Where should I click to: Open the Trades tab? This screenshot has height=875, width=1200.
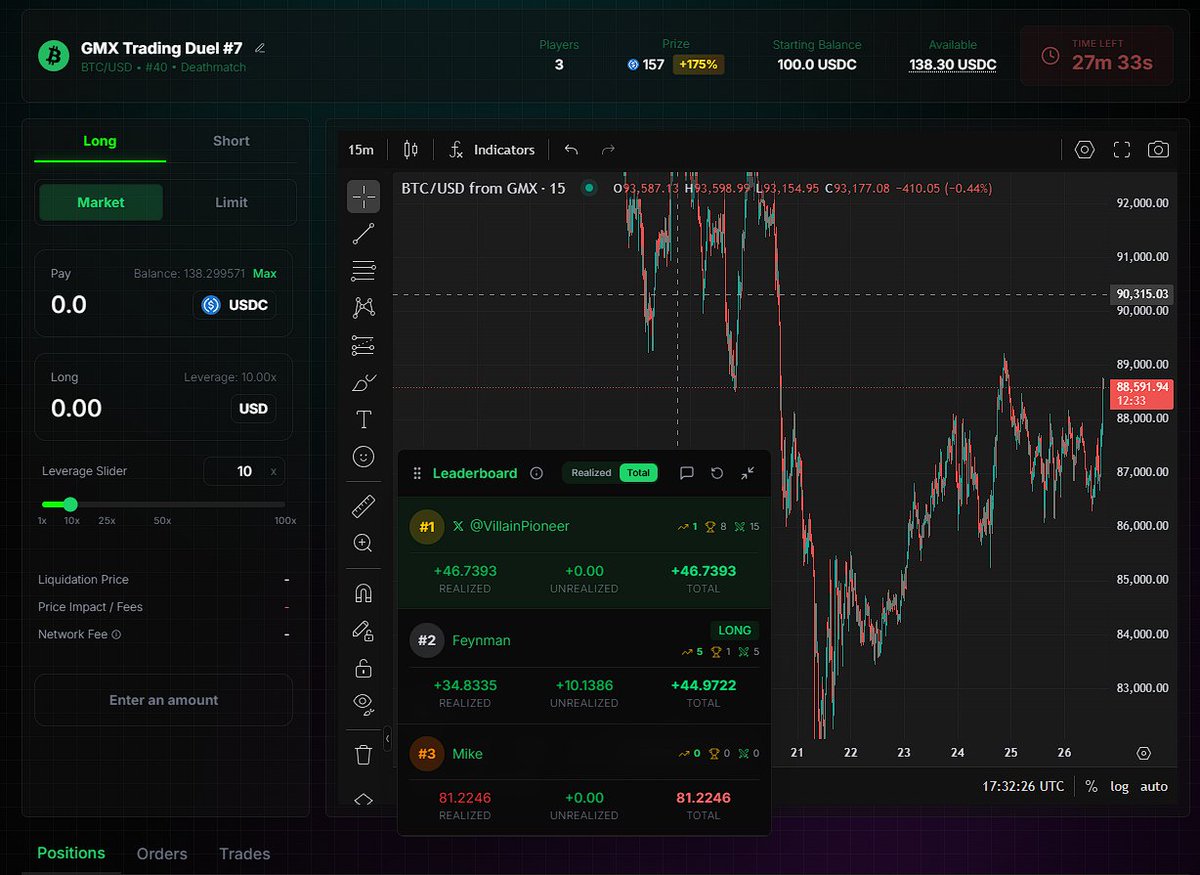[x=245, y=854]
